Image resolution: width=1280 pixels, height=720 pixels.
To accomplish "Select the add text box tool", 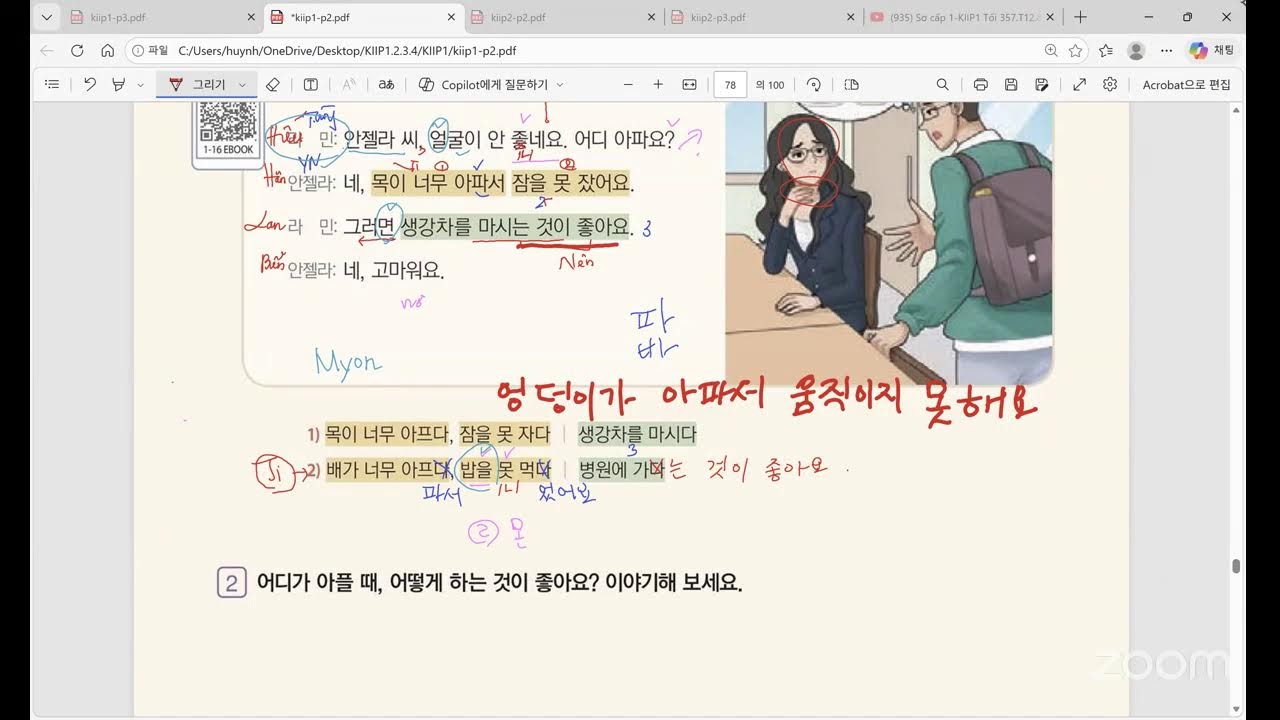I will point(311,85).
